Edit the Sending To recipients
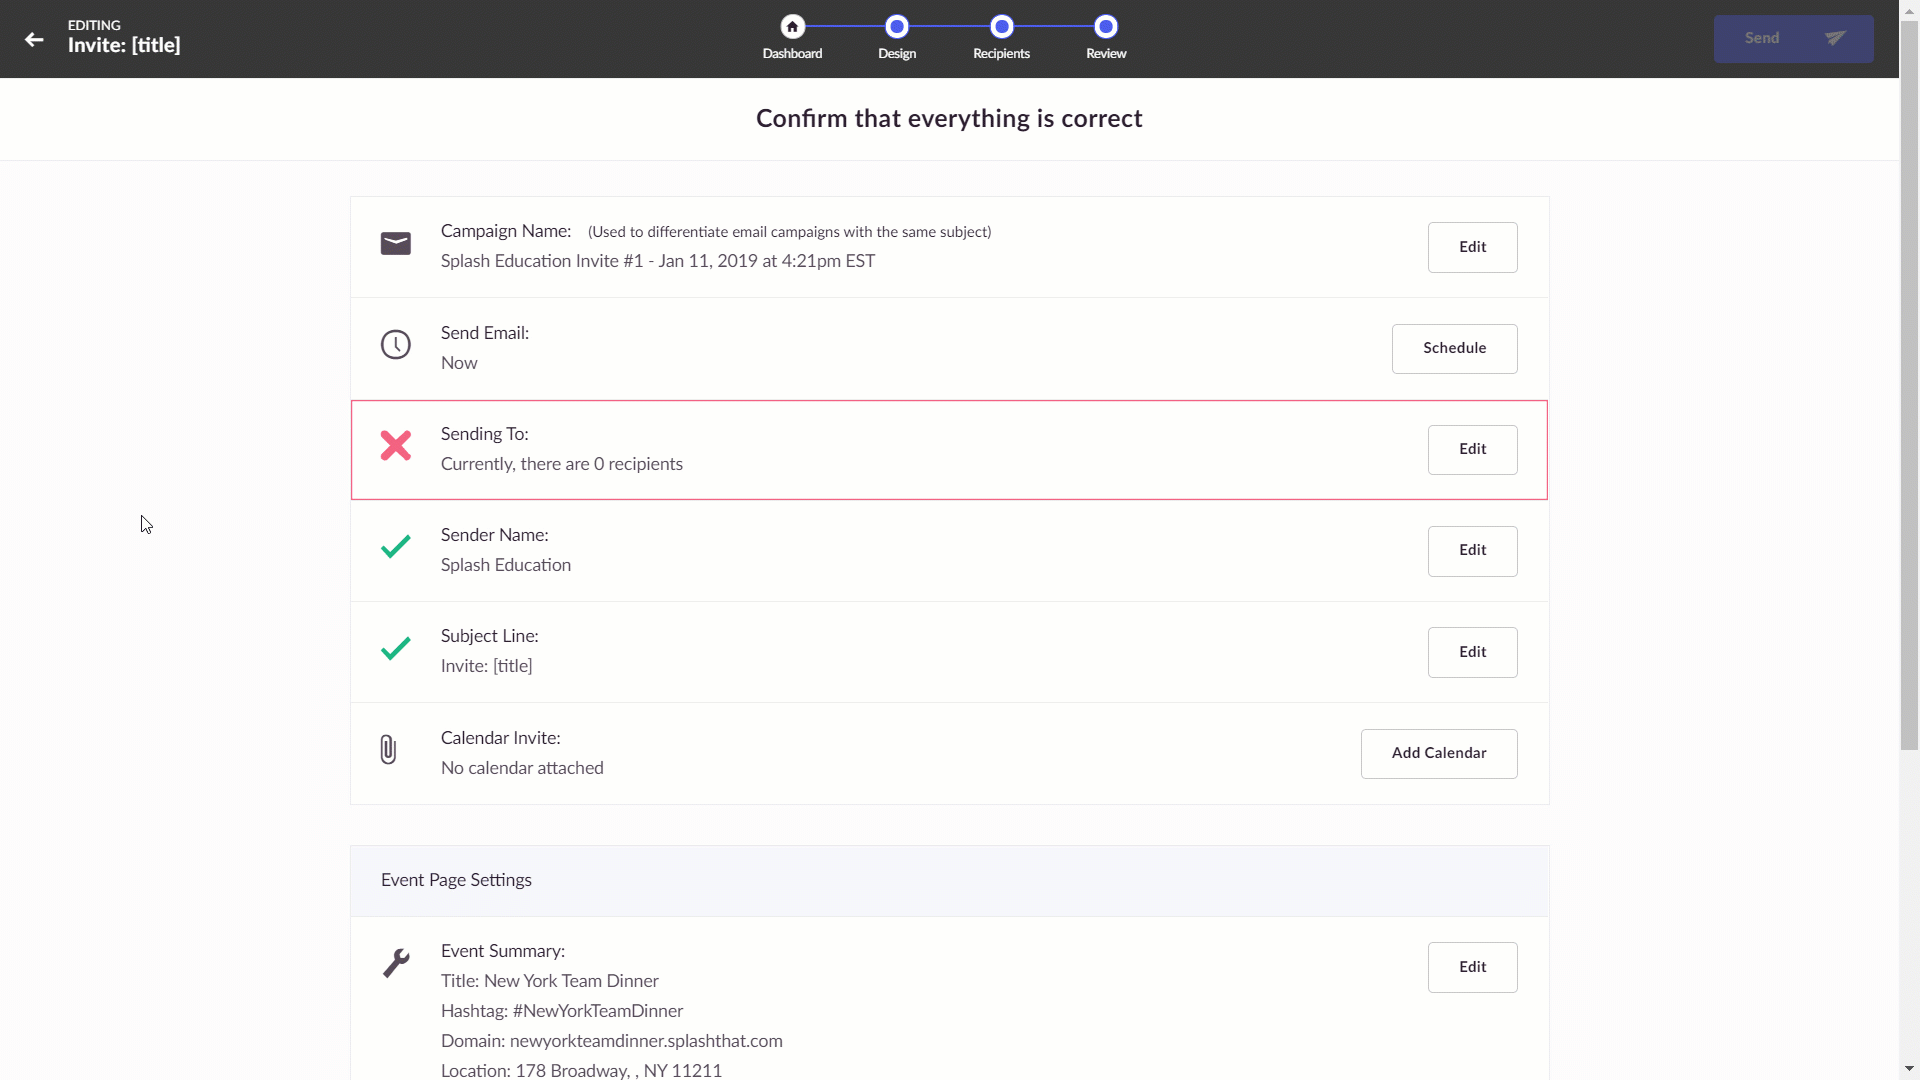 pos(1472,449)
